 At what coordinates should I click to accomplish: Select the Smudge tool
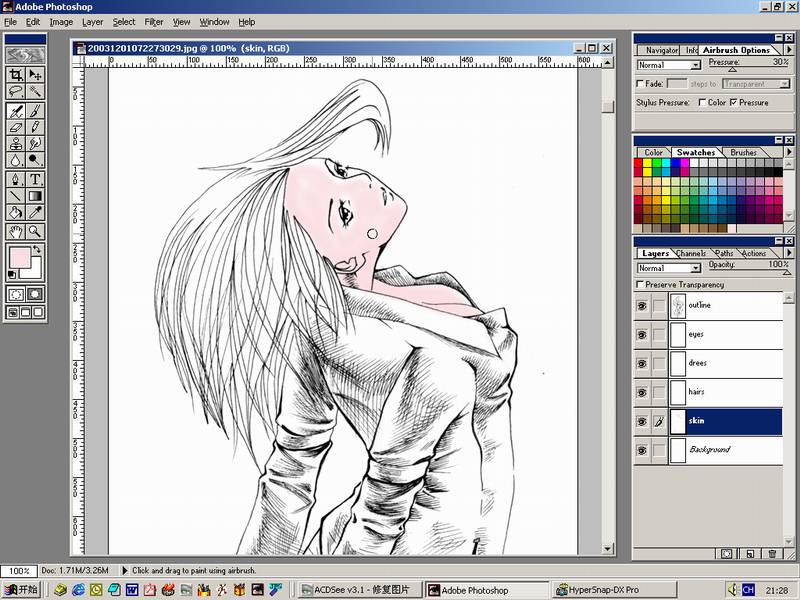pyautogui.click(x=35, y=143)
